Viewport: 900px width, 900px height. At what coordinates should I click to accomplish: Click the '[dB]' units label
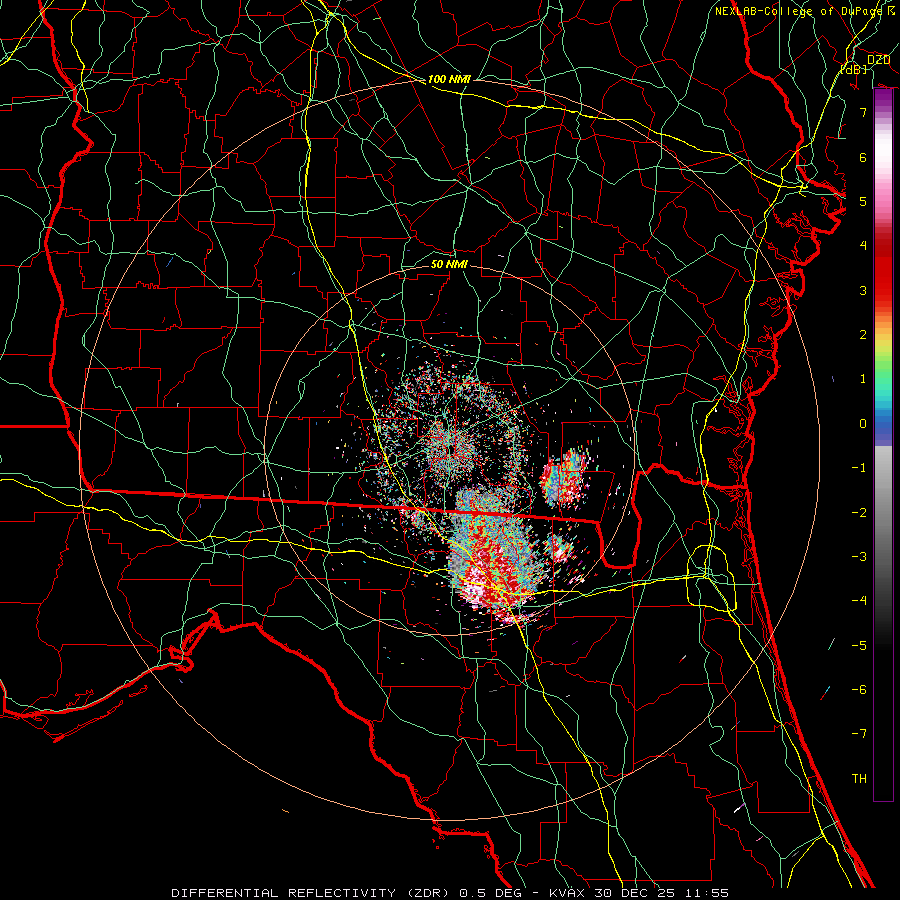click(x=854, y=69)
